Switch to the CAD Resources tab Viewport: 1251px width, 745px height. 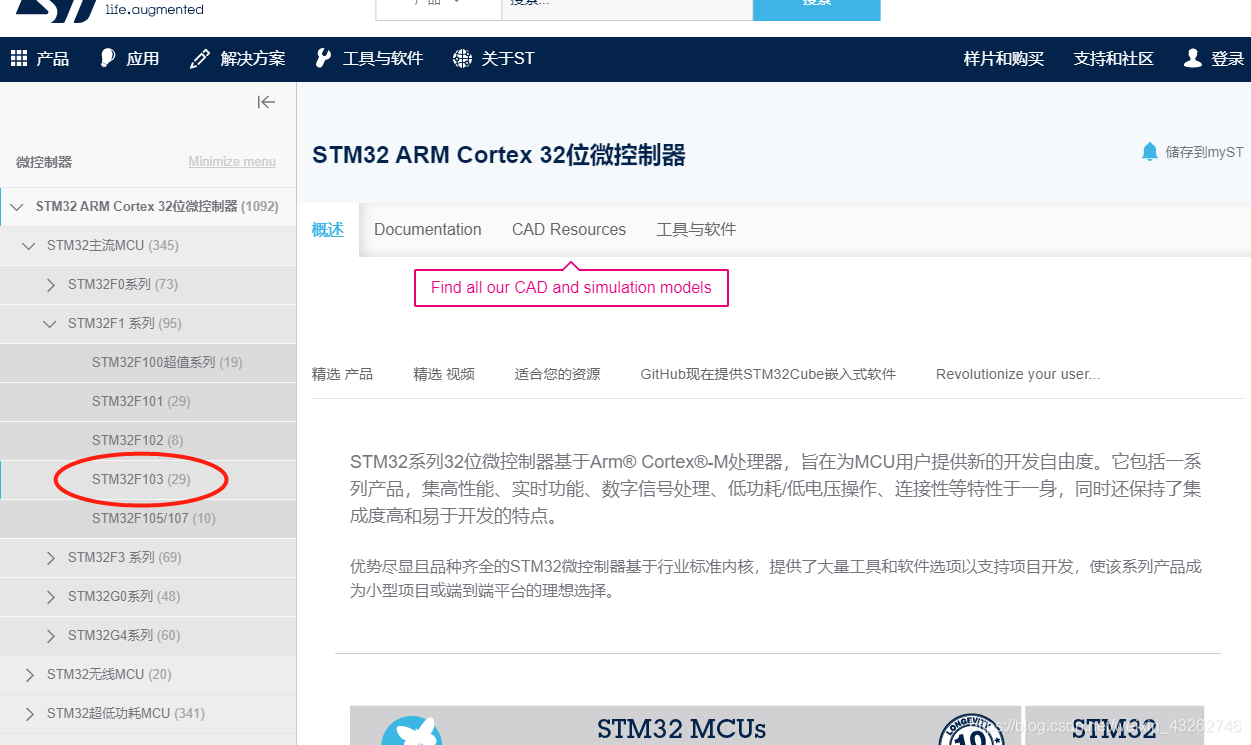pos(569,230)
